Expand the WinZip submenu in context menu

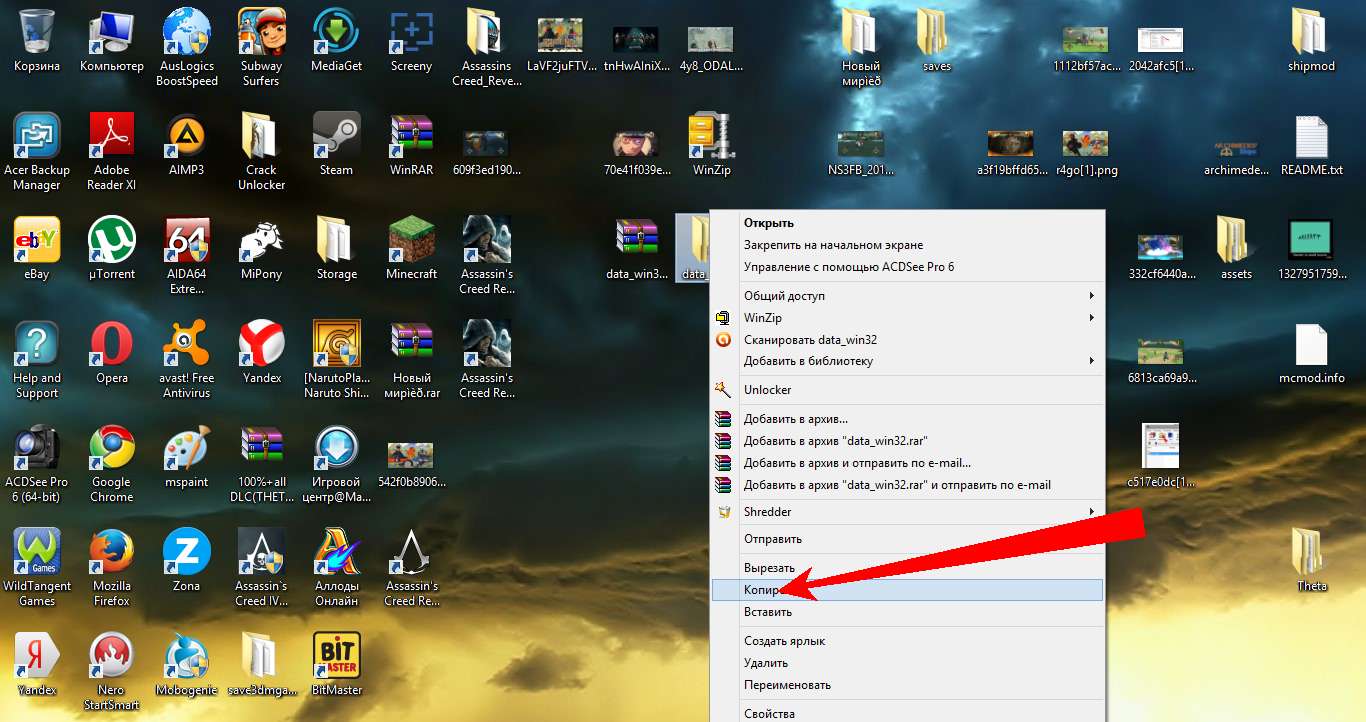point(907,318)
